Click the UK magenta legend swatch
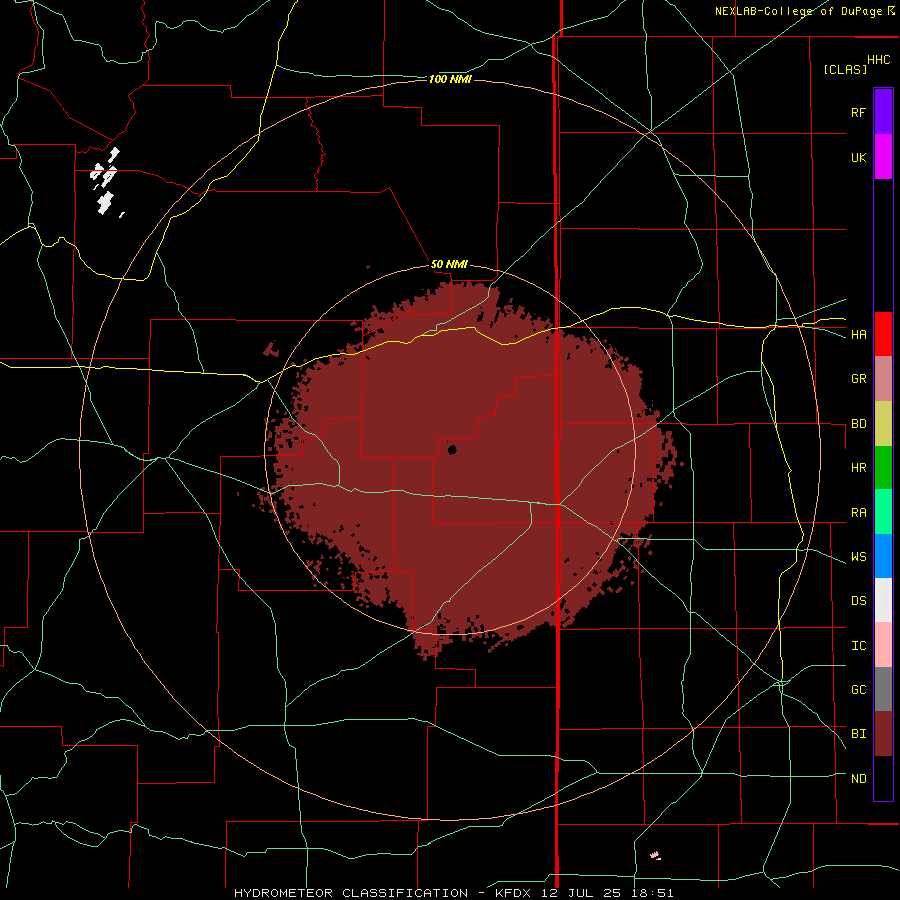Screen dimensions: 900x900 (883, 157)
